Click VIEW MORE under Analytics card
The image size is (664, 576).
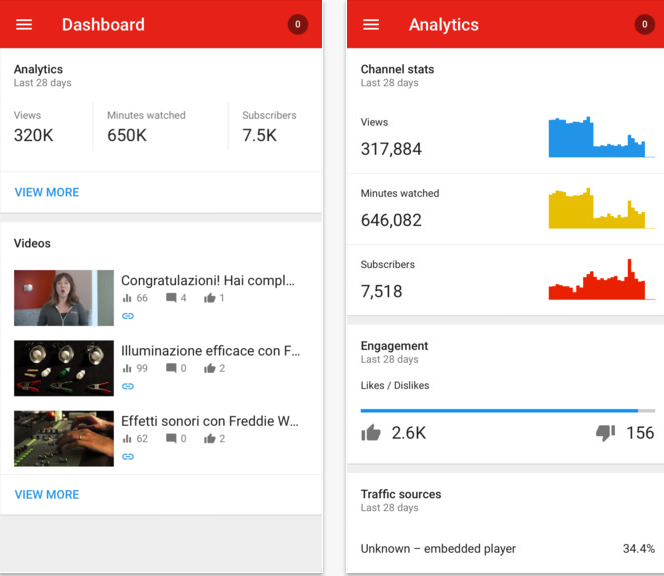click(x=47, y=192)
